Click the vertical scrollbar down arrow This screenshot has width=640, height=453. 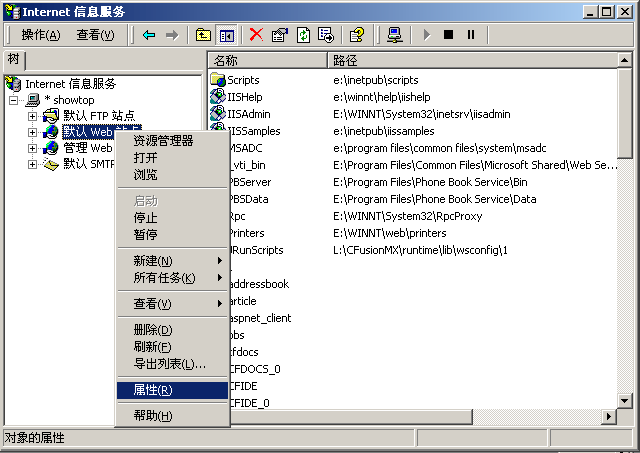click(x=625, y=398)
